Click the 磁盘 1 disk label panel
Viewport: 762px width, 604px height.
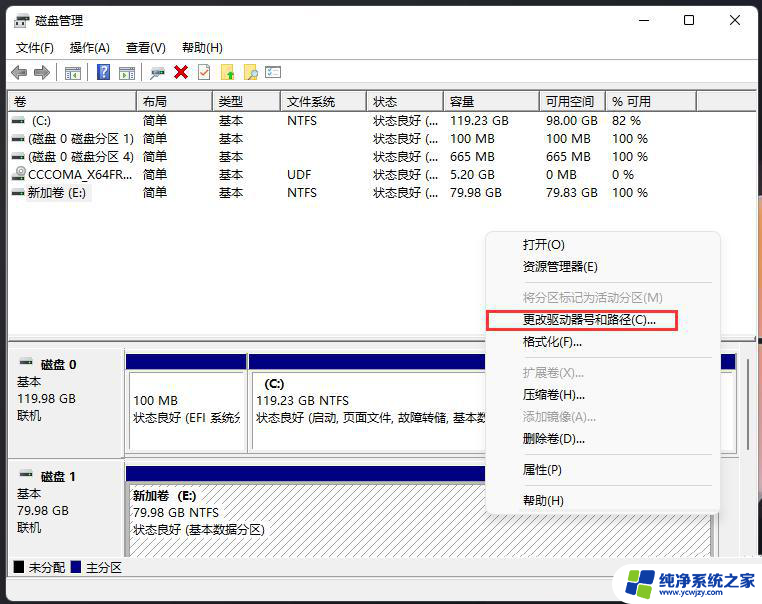click(x=66, y=509)
